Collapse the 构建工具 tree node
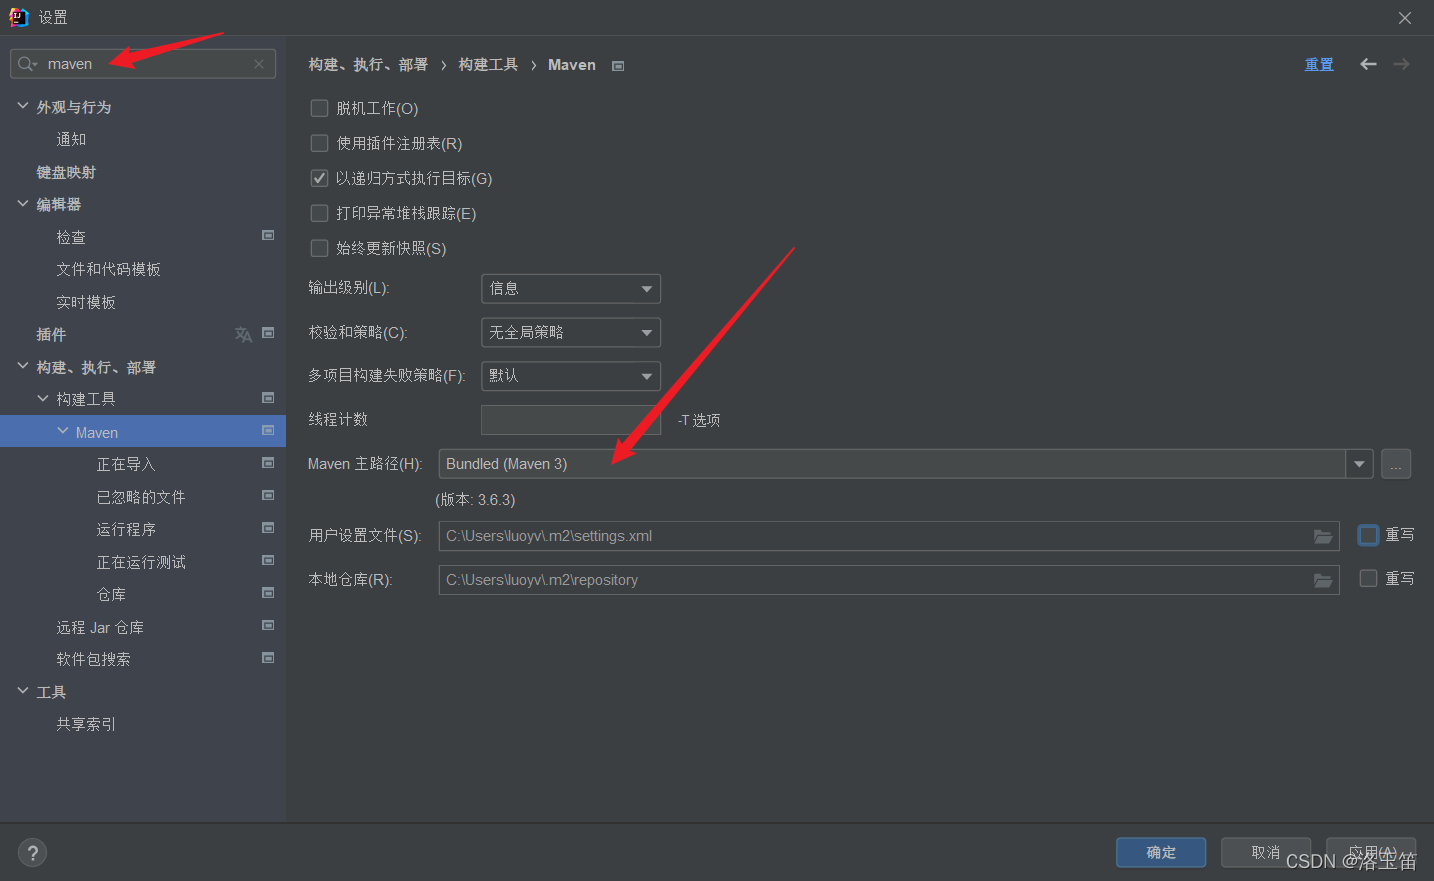The height and width of the screenshot is (881, 1434). pyautogui.click(x=43, y=398)
